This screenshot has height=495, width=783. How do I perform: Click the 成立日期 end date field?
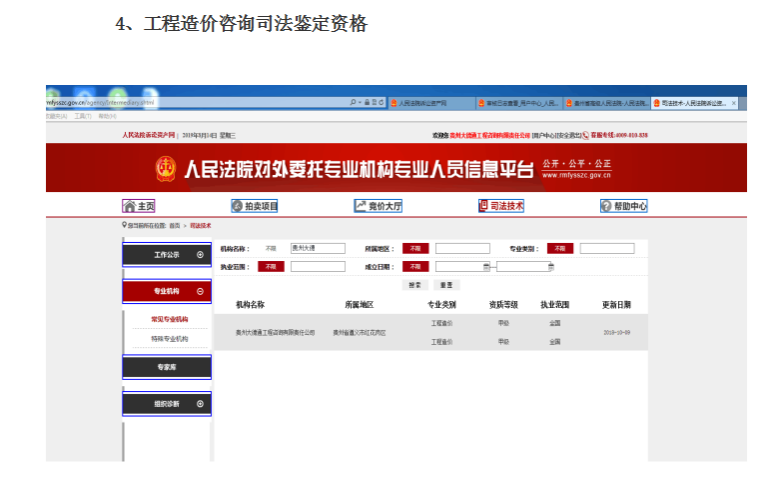pyautogui.click(x=522, y=267)
